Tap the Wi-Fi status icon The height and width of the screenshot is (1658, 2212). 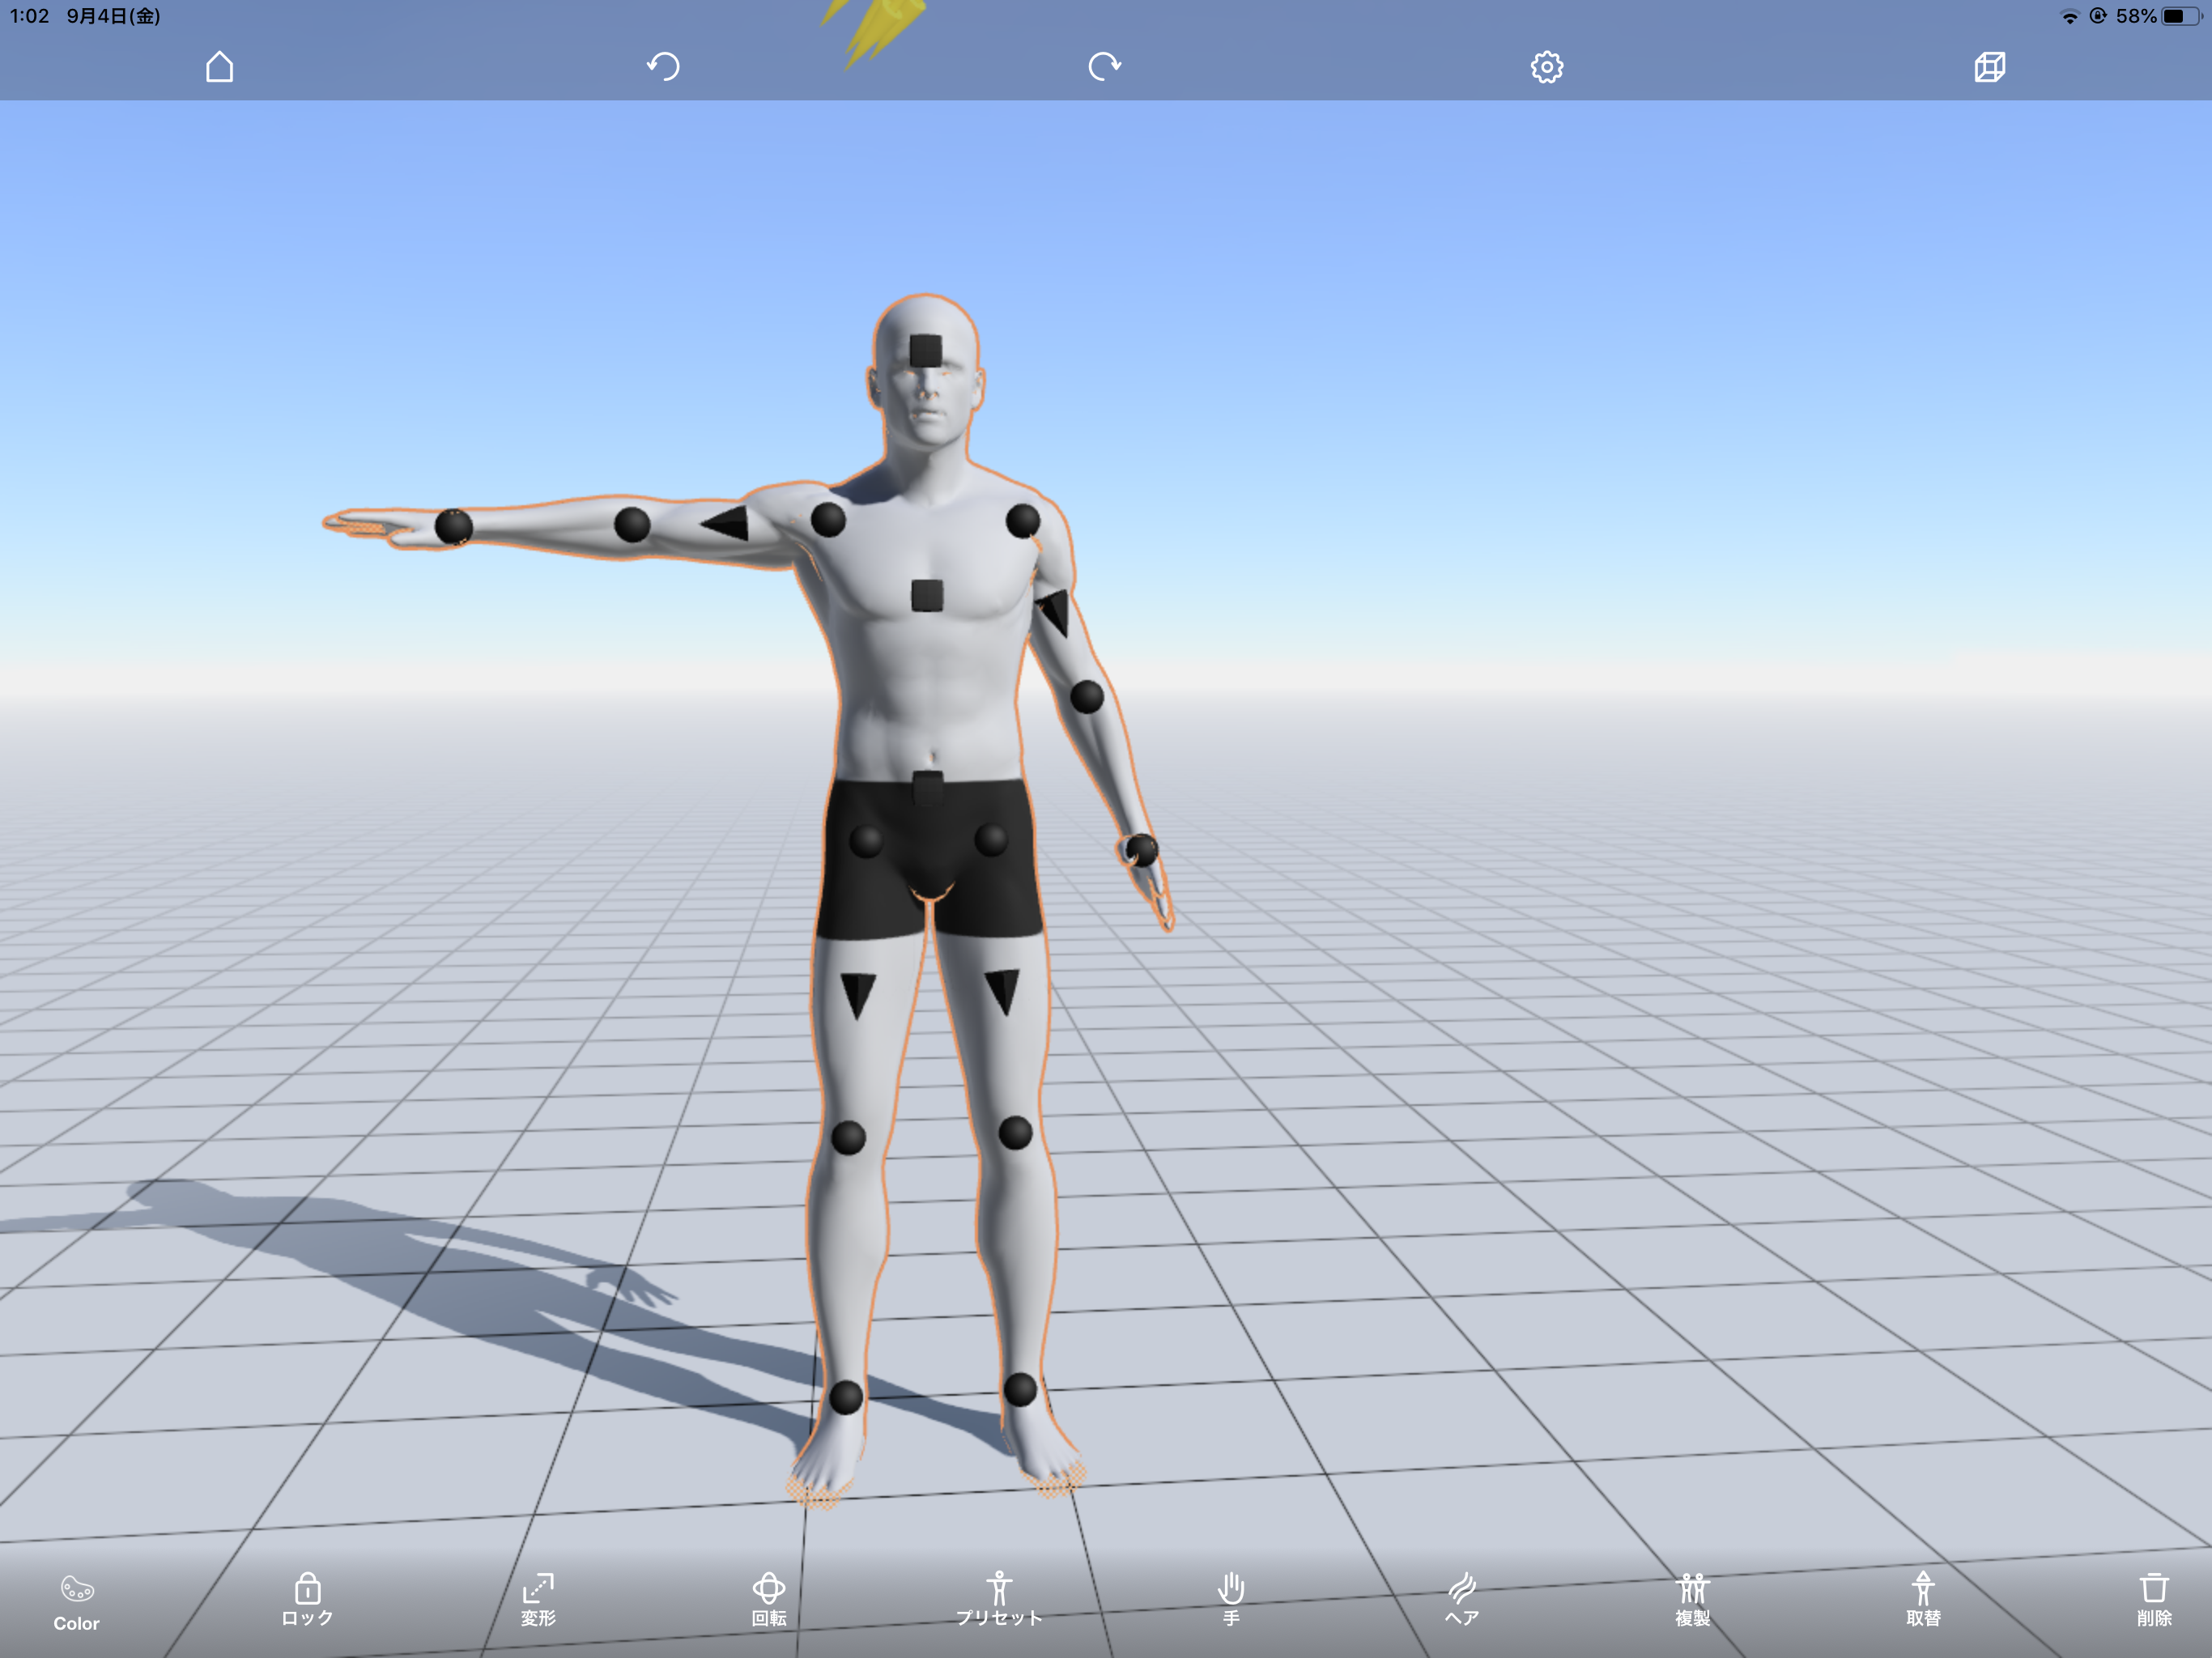pos(2069,17)
